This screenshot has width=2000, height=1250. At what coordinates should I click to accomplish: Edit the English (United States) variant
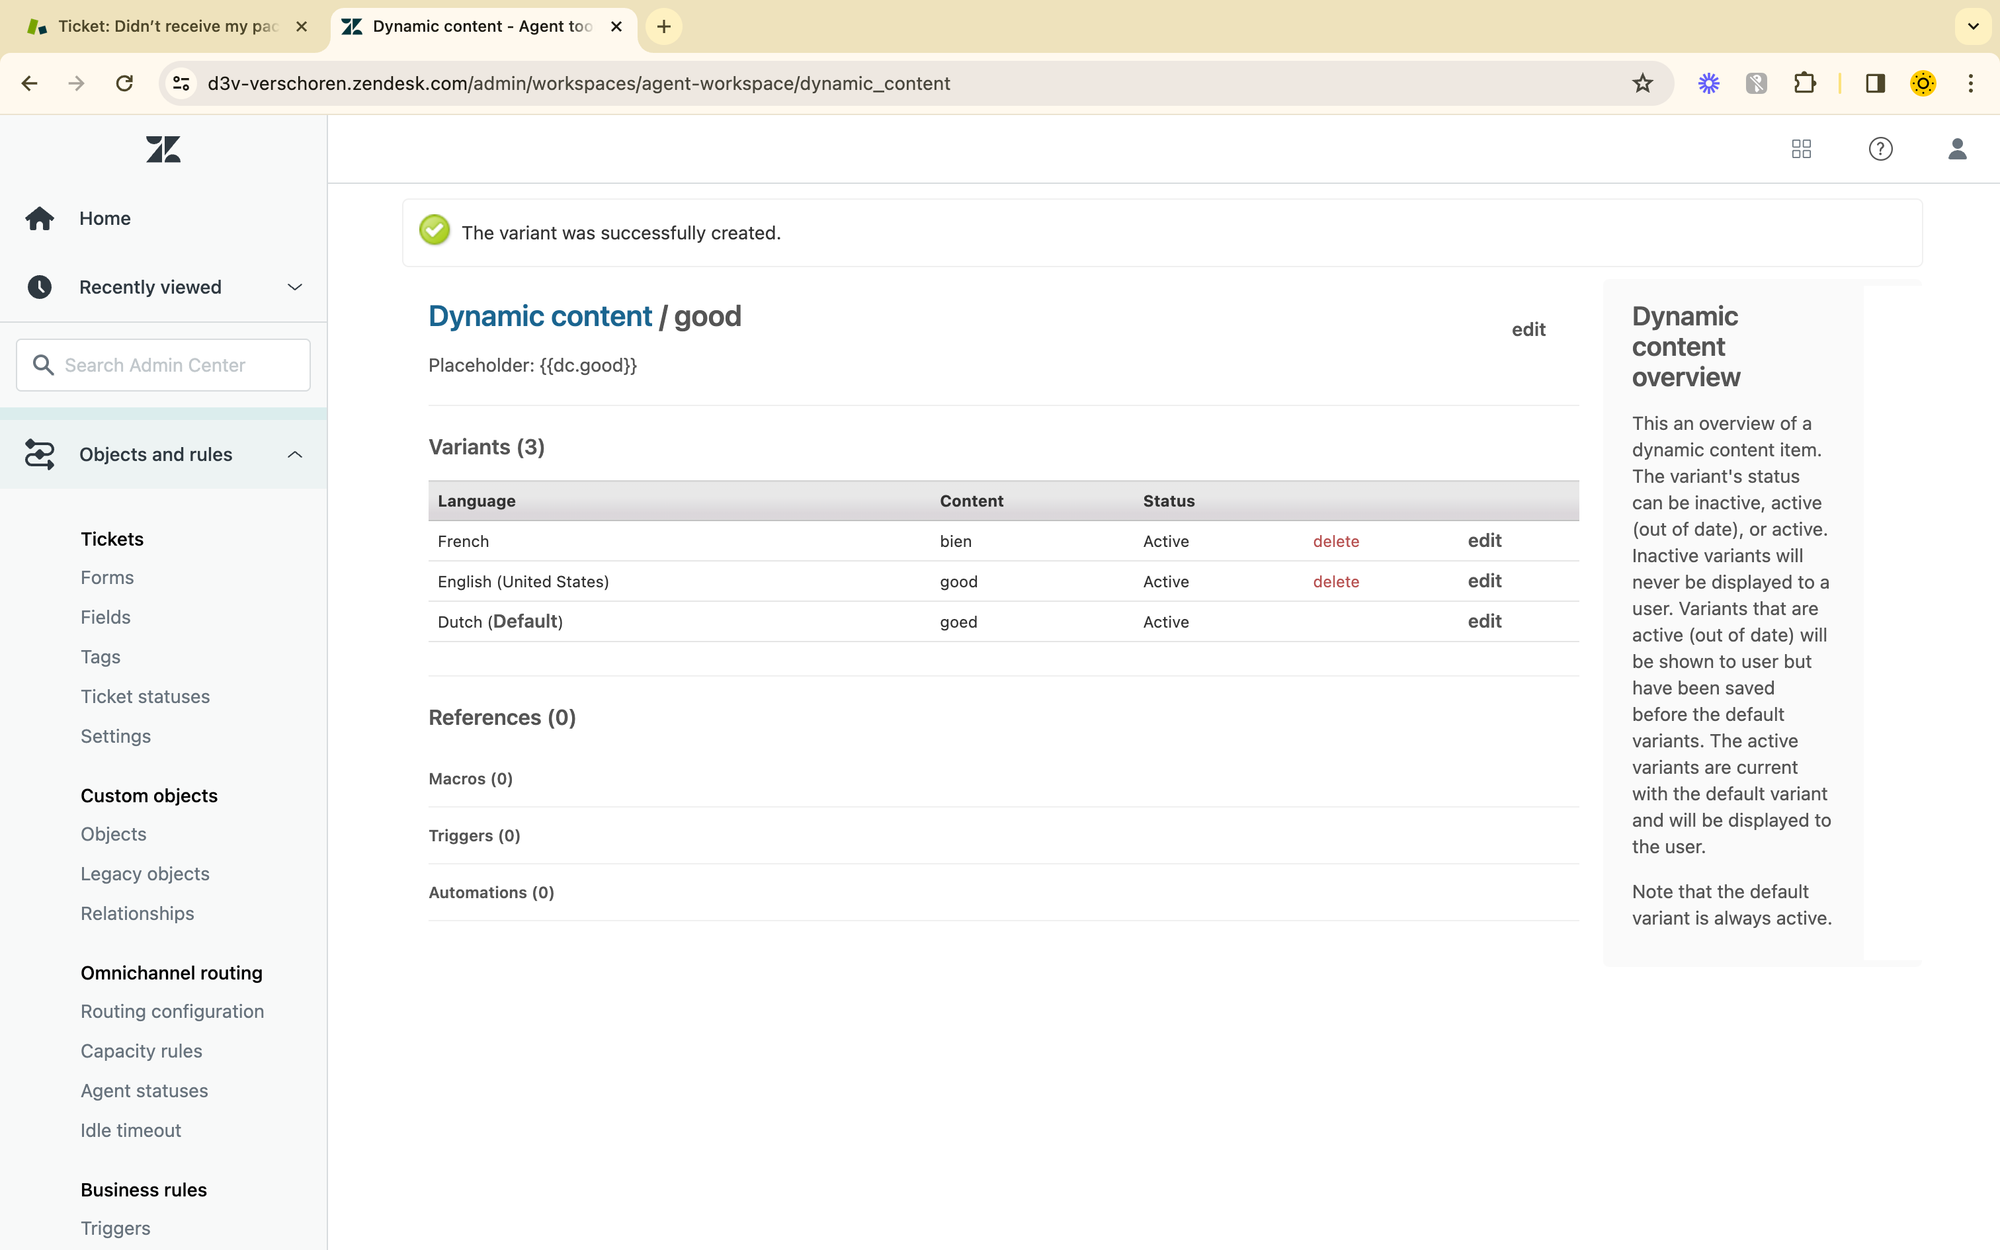(1484, 581)
